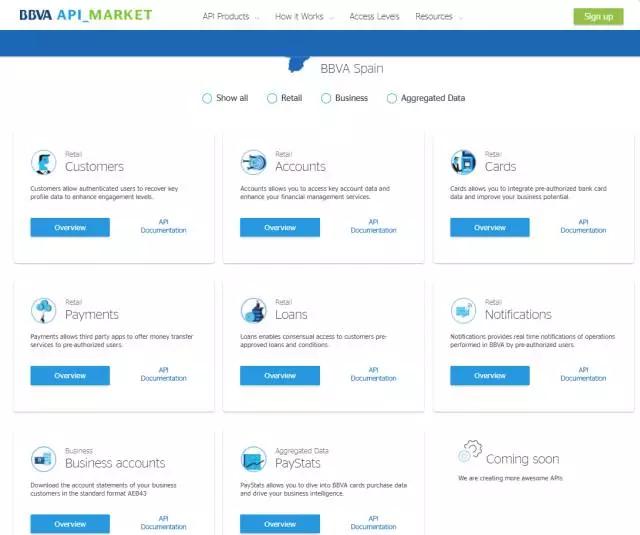Expand the Resources dropdown arrow
Image resolution: width=640 pixels, height=535 pixels.
point(460,18)
